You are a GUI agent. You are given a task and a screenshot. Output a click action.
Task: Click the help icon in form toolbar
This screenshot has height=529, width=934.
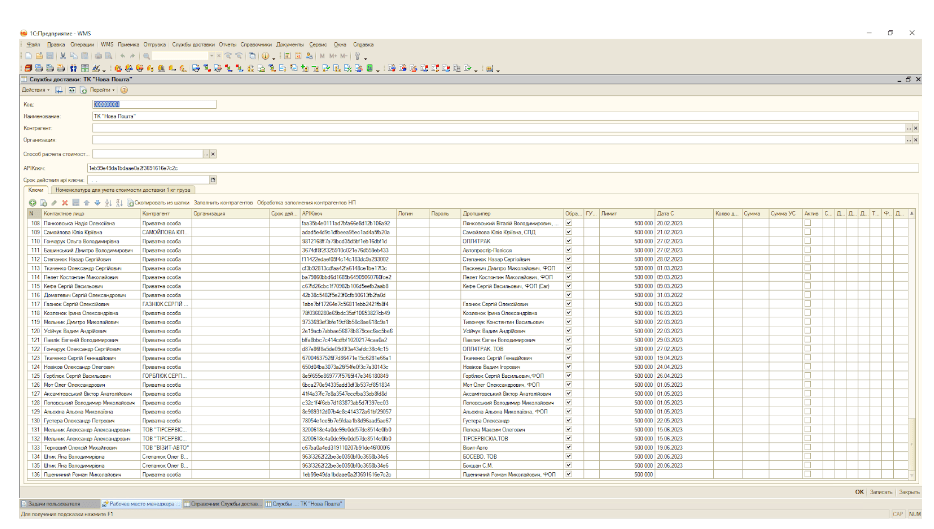[x=122, y=90]
